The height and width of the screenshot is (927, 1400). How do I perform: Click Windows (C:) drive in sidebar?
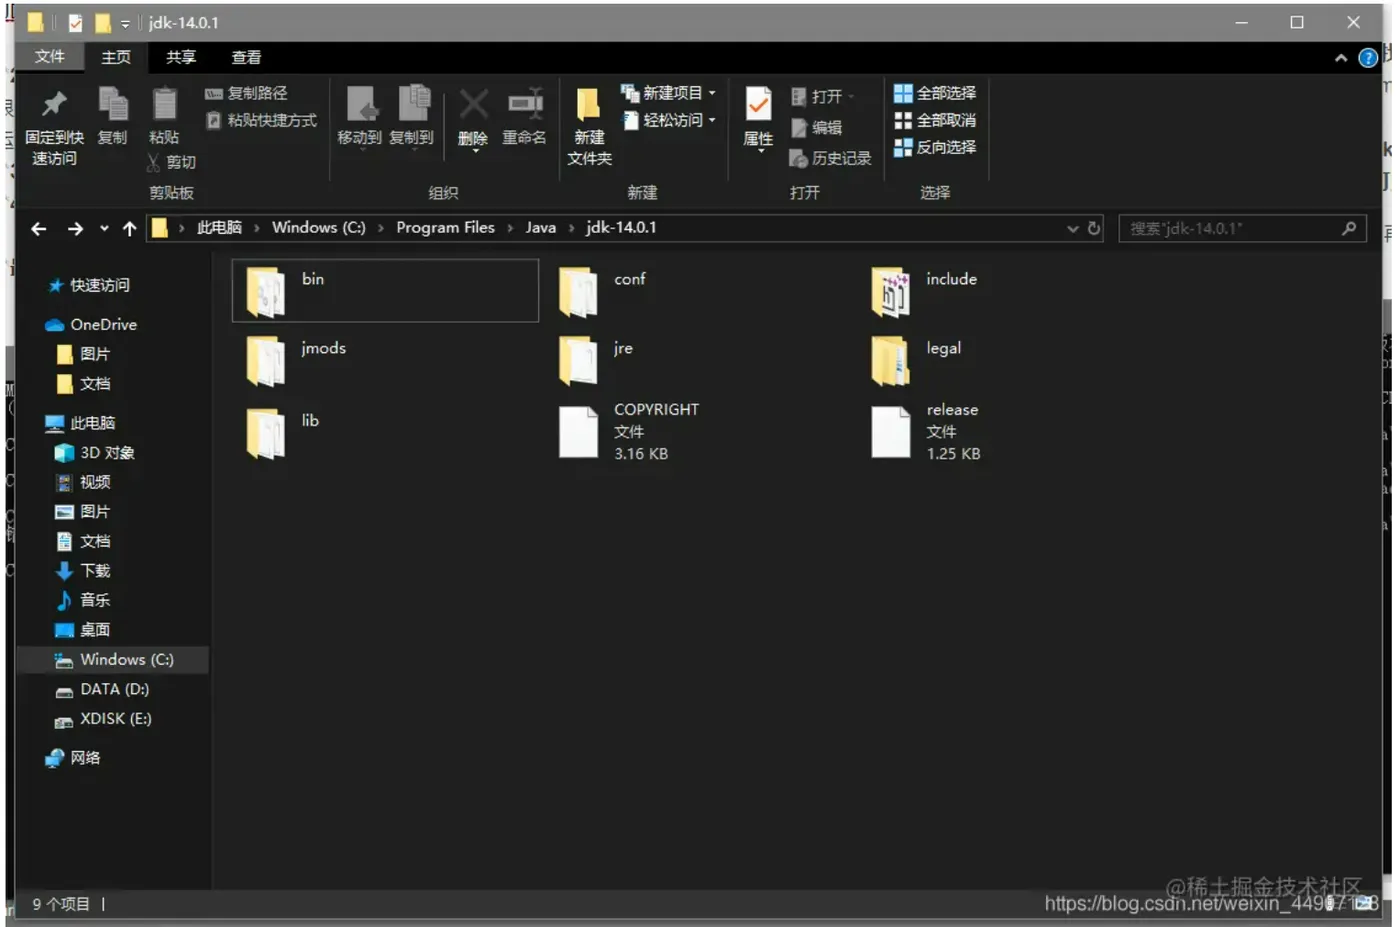click(x=113, y=660)
